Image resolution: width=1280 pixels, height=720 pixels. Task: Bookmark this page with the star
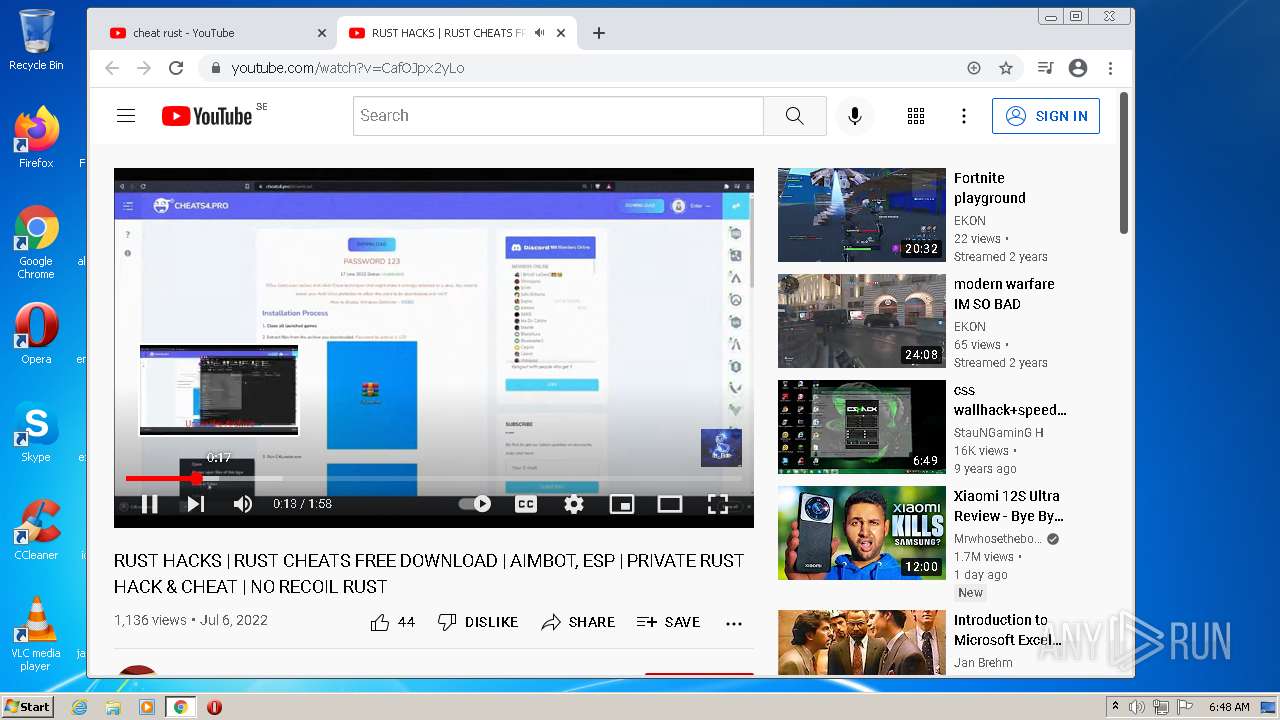point(1006,68)
